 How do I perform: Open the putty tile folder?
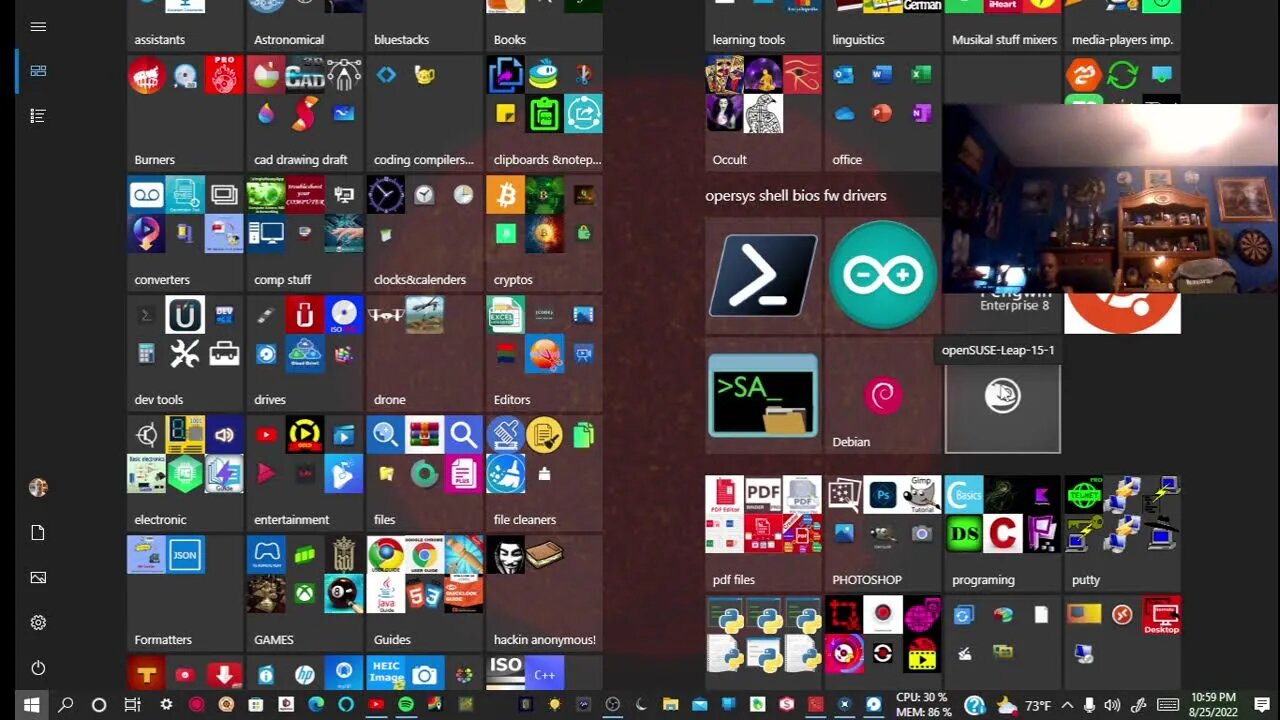(x=1123, y=532)
